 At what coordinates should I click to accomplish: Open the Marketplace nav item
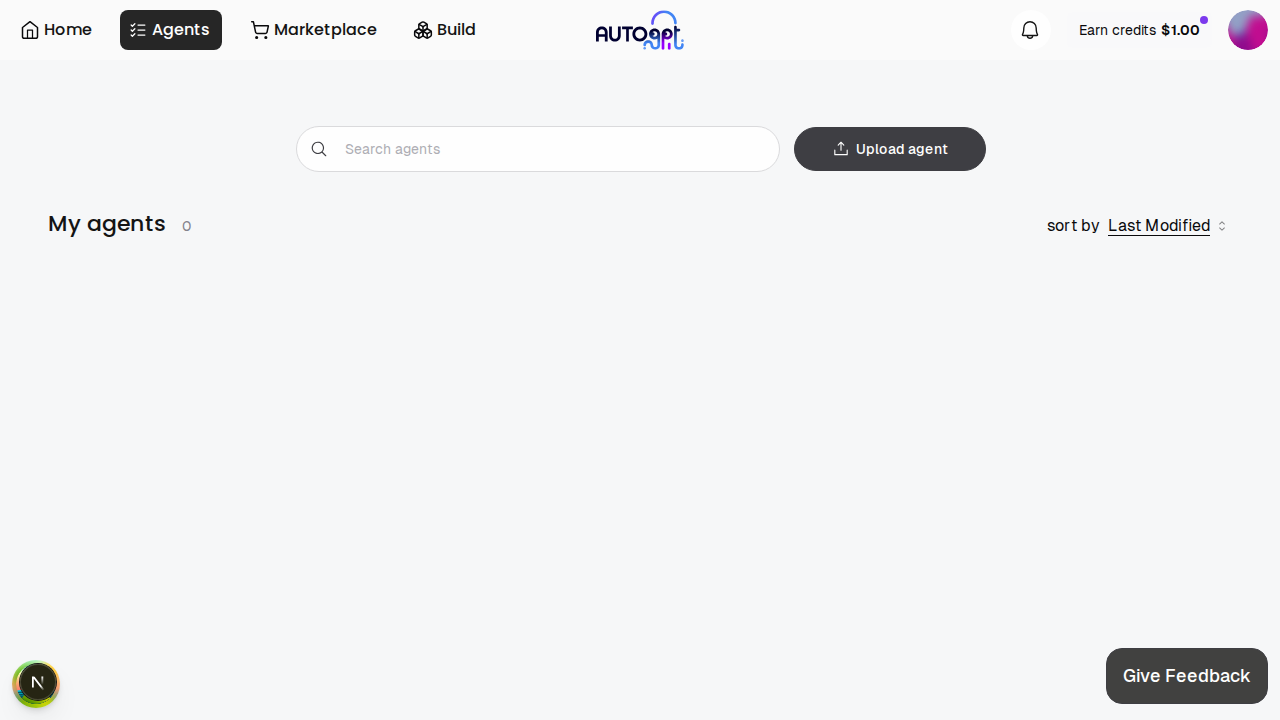325,30
